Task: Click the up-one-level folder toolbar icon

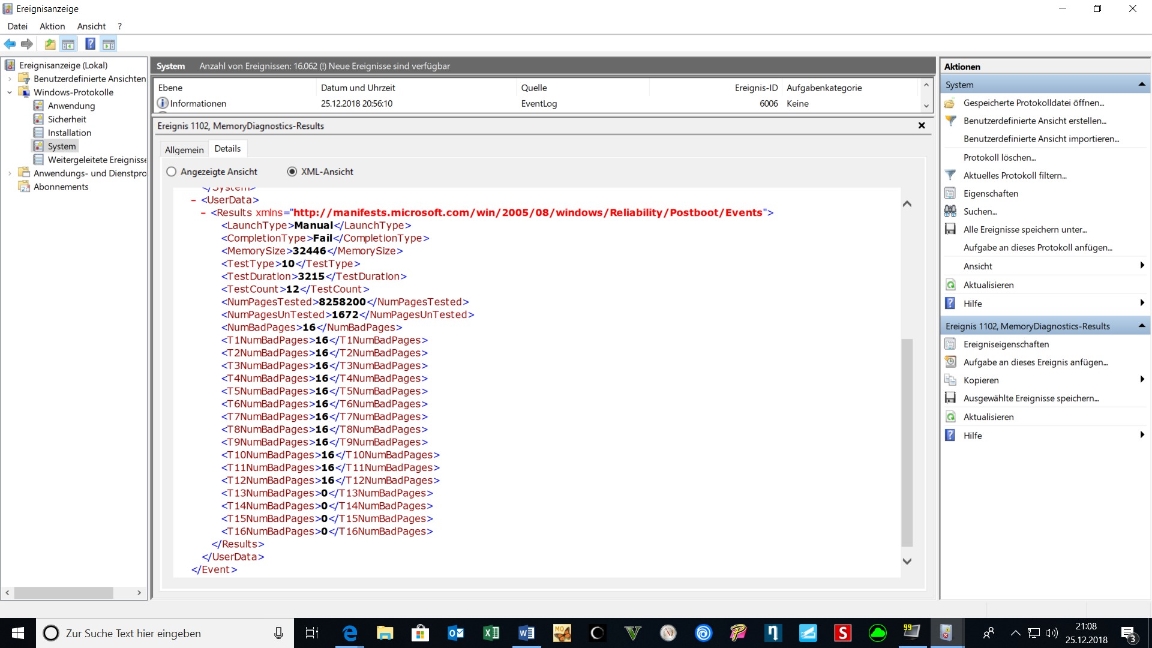Action: click(x=50, y=45)
